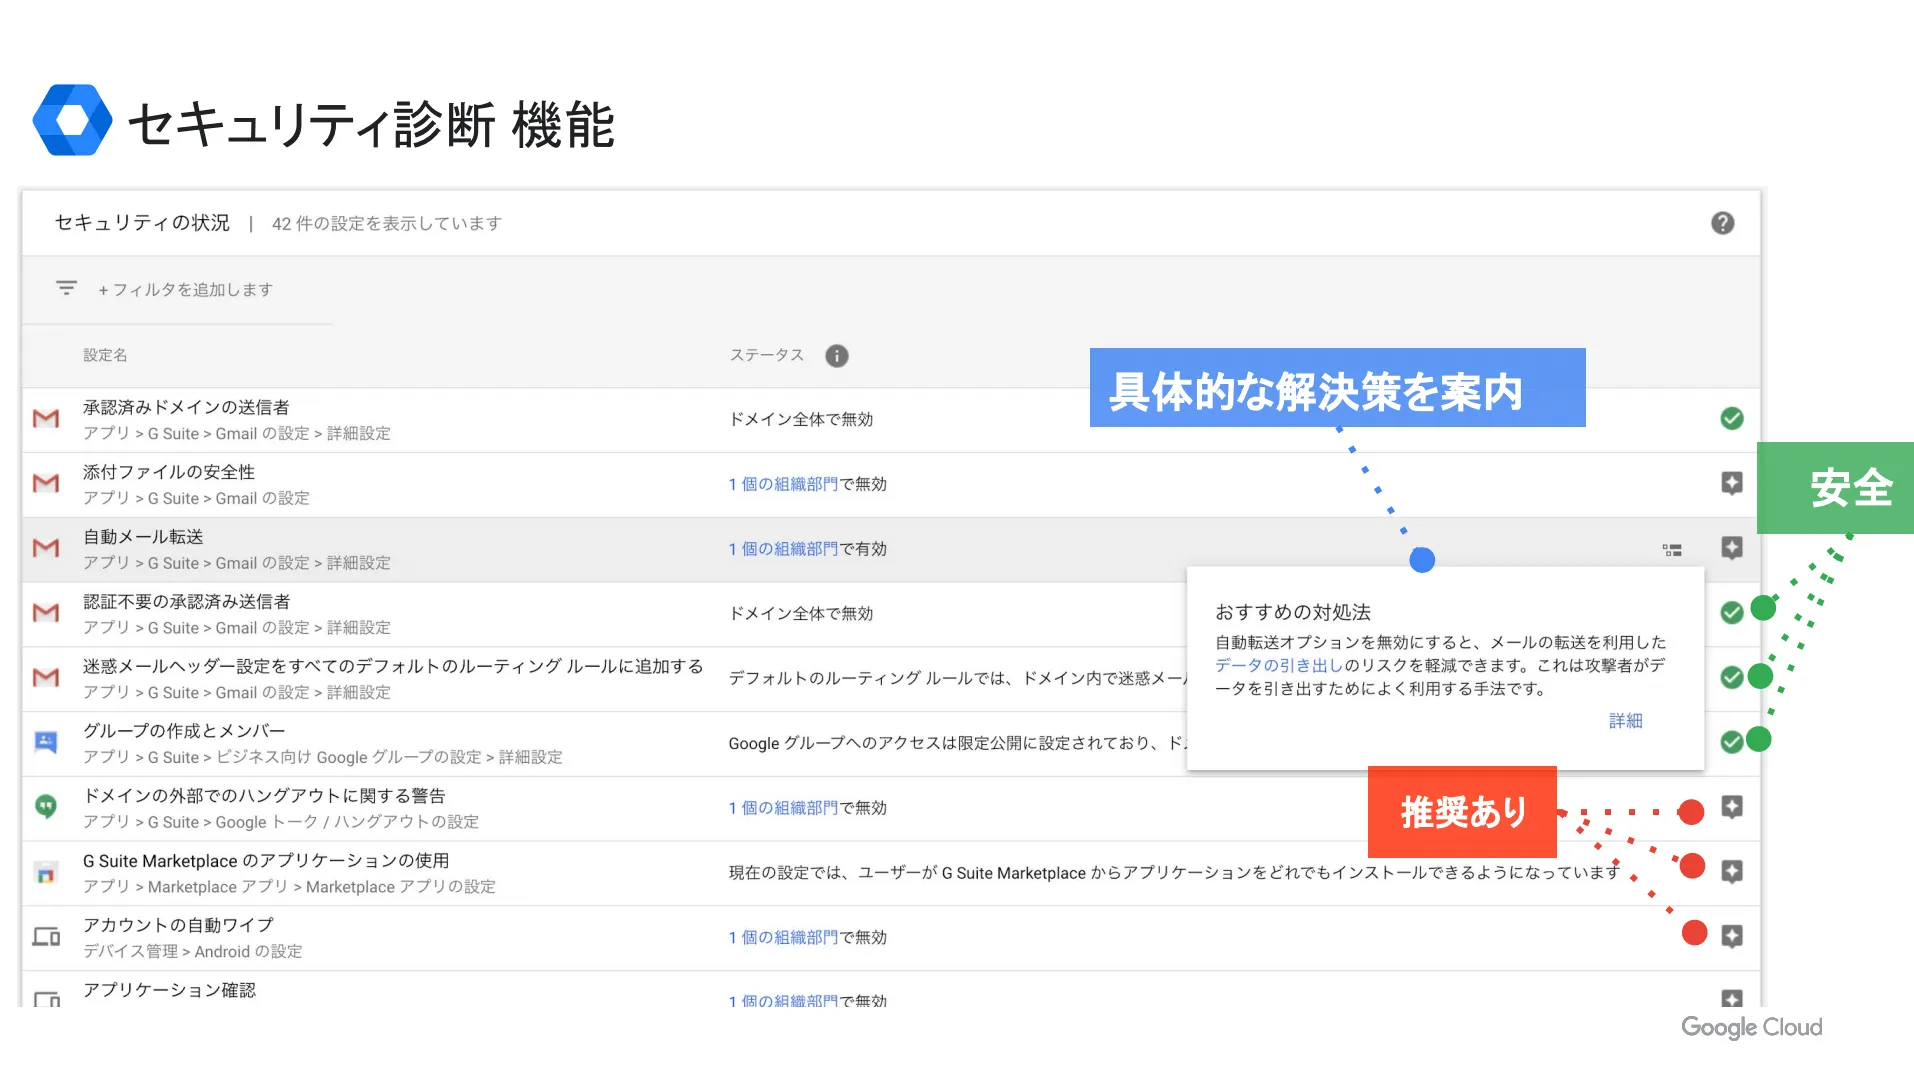Follow the データの引き出し link in popup
Screen dimensions: 1914x1076
pyautogui.click(x=1279, y=665)
